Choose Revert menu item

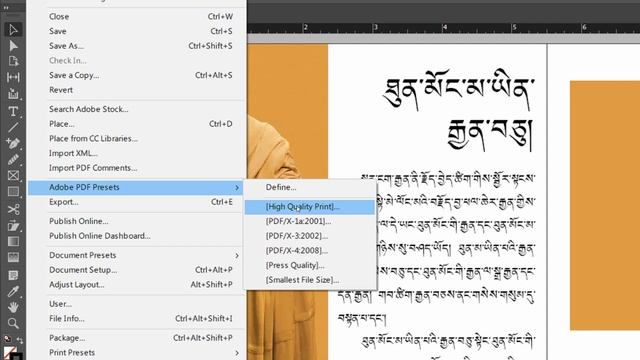(x=136, y=90)
